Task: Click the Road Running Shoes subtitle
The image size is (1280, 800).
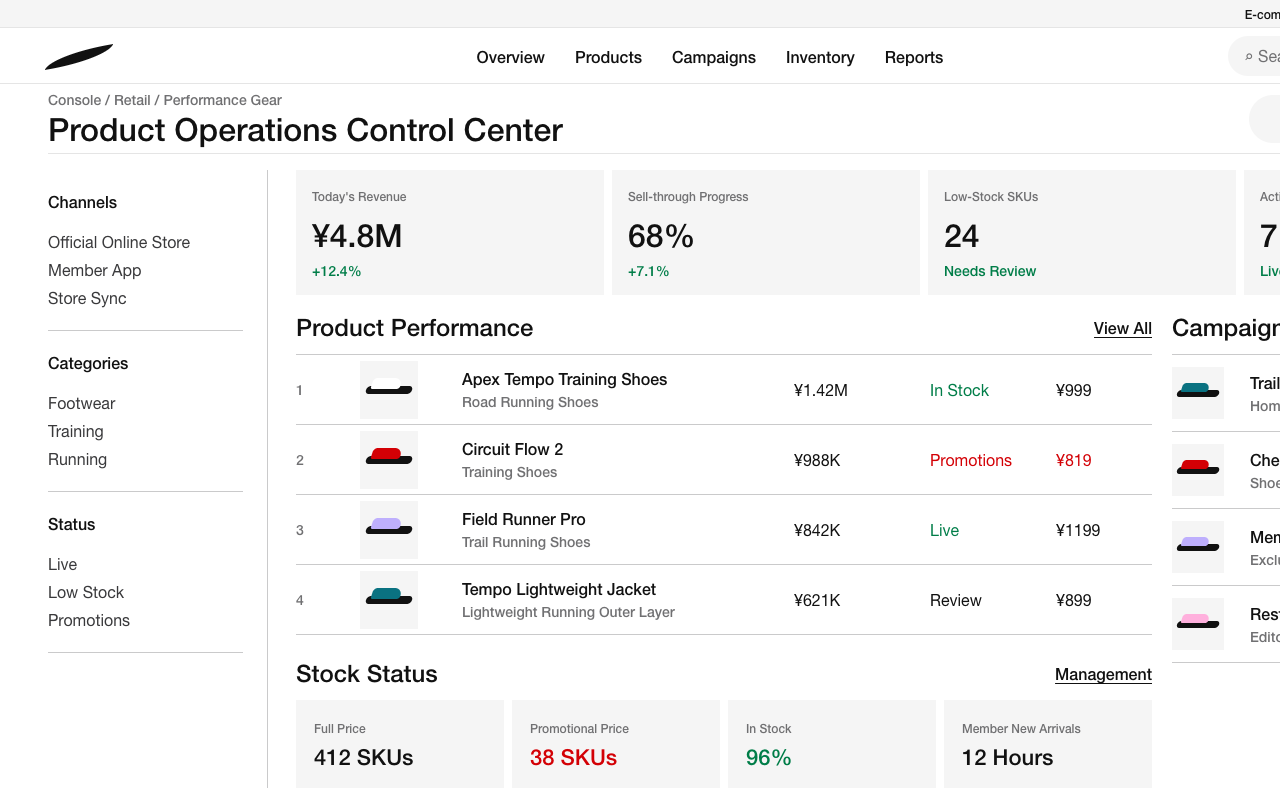Action: [x=530, y=402]
